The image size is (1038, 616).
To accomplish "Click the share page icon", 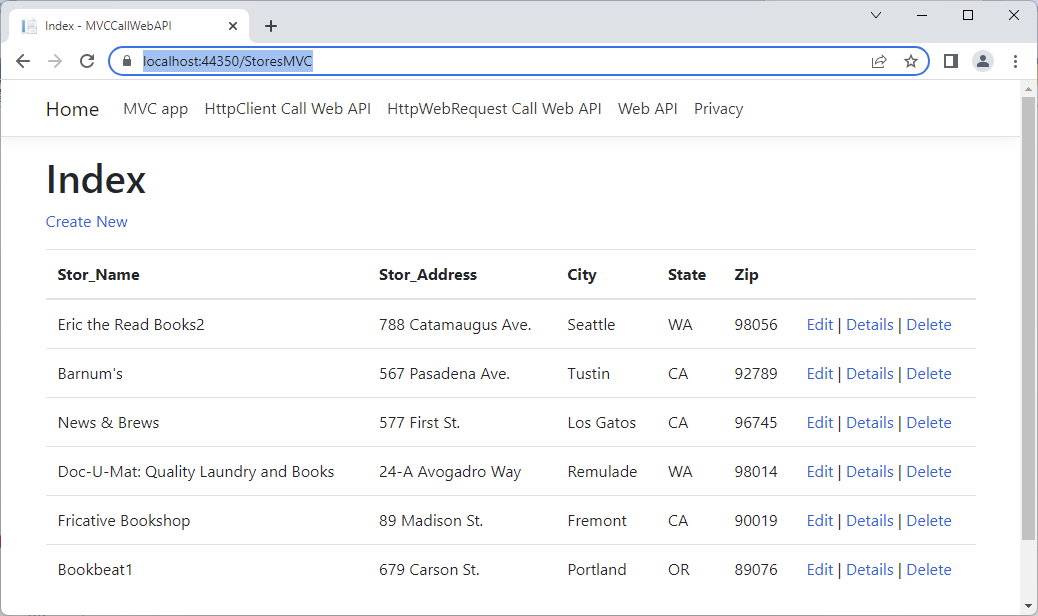I will click(x=879, y=61).
